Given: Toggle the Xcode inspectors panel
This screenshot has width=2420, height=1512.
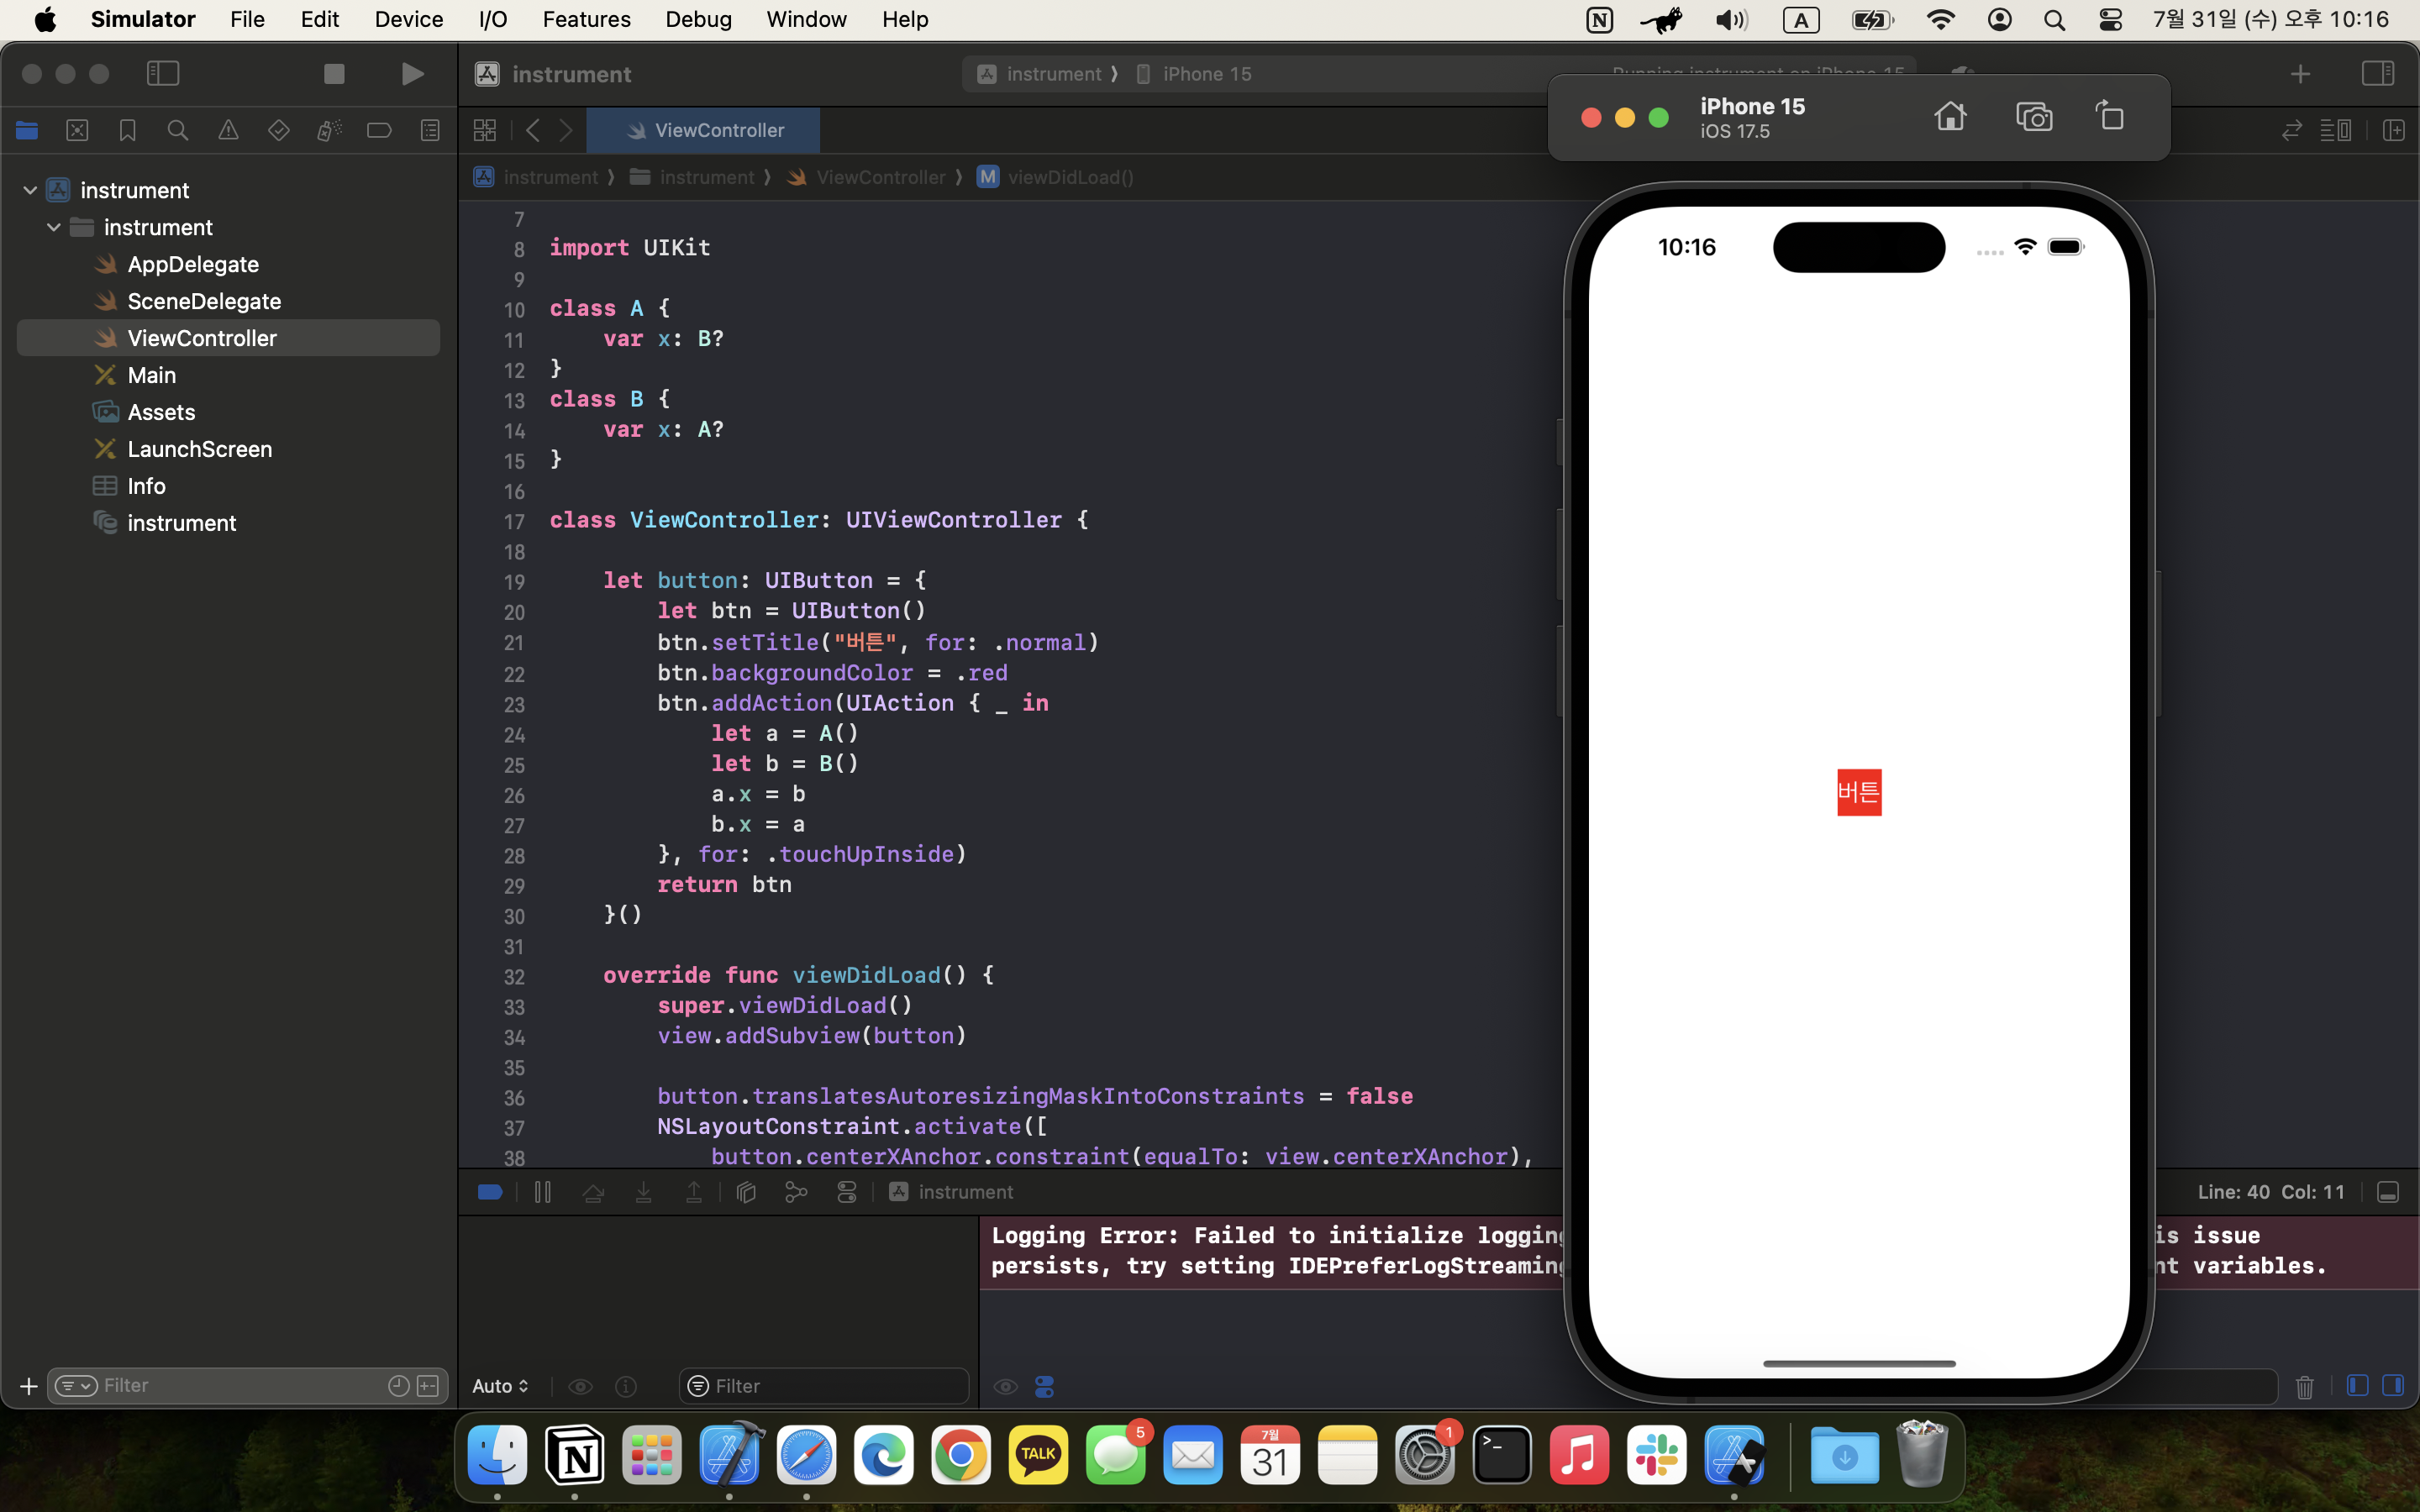Looking at the screenshot, I should 2377,73.
